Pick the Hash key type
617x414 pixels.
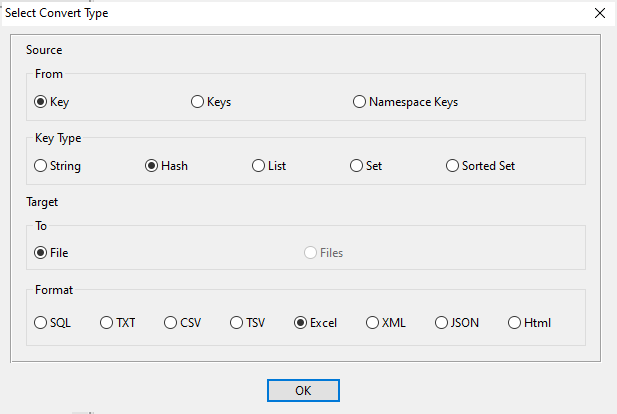click(x=152, y=166)
